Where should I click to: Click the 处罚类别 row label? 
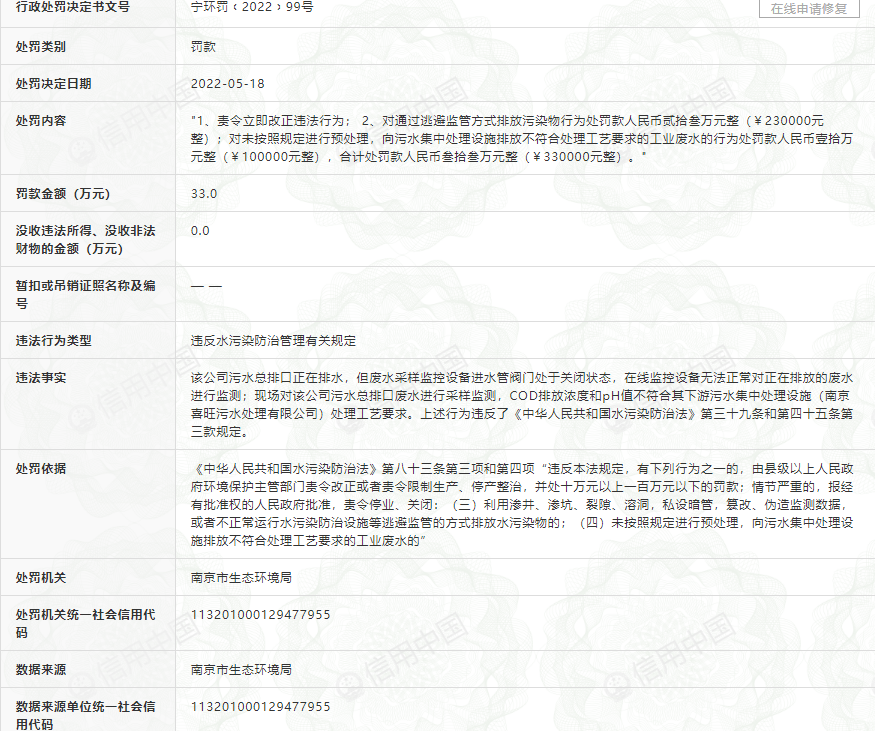pos(41,47)
